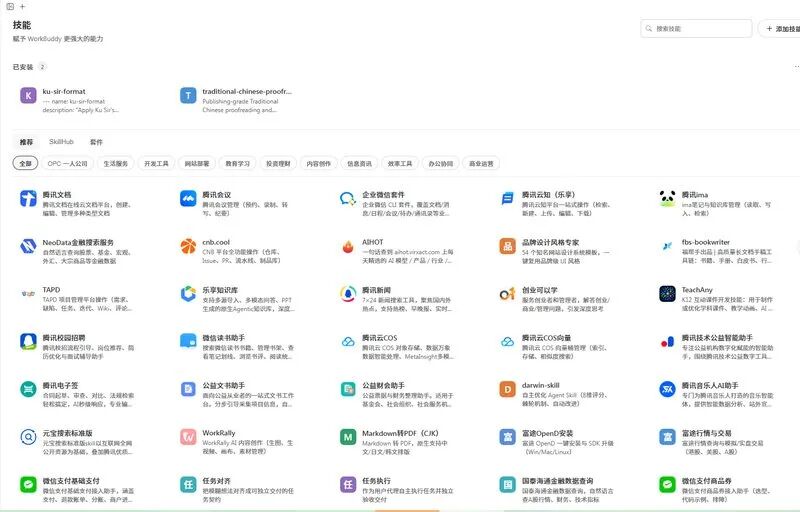Click the ku-sir-format K icon

click(28, 95)
